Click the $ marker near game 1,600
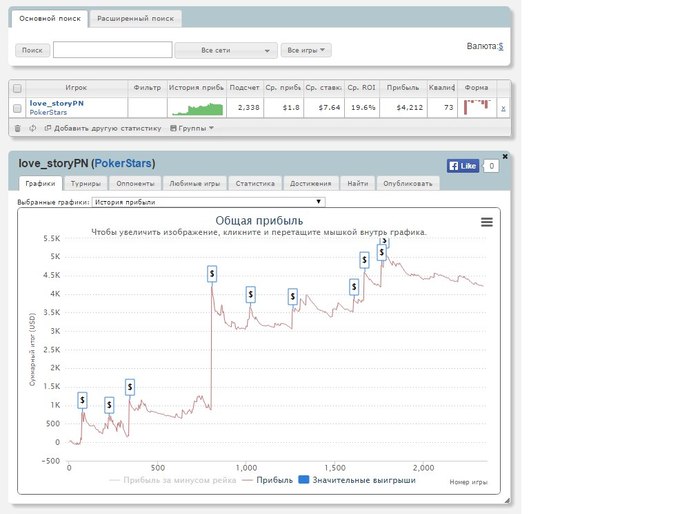This screenshot has height=514, width=700. coord(354,287)
